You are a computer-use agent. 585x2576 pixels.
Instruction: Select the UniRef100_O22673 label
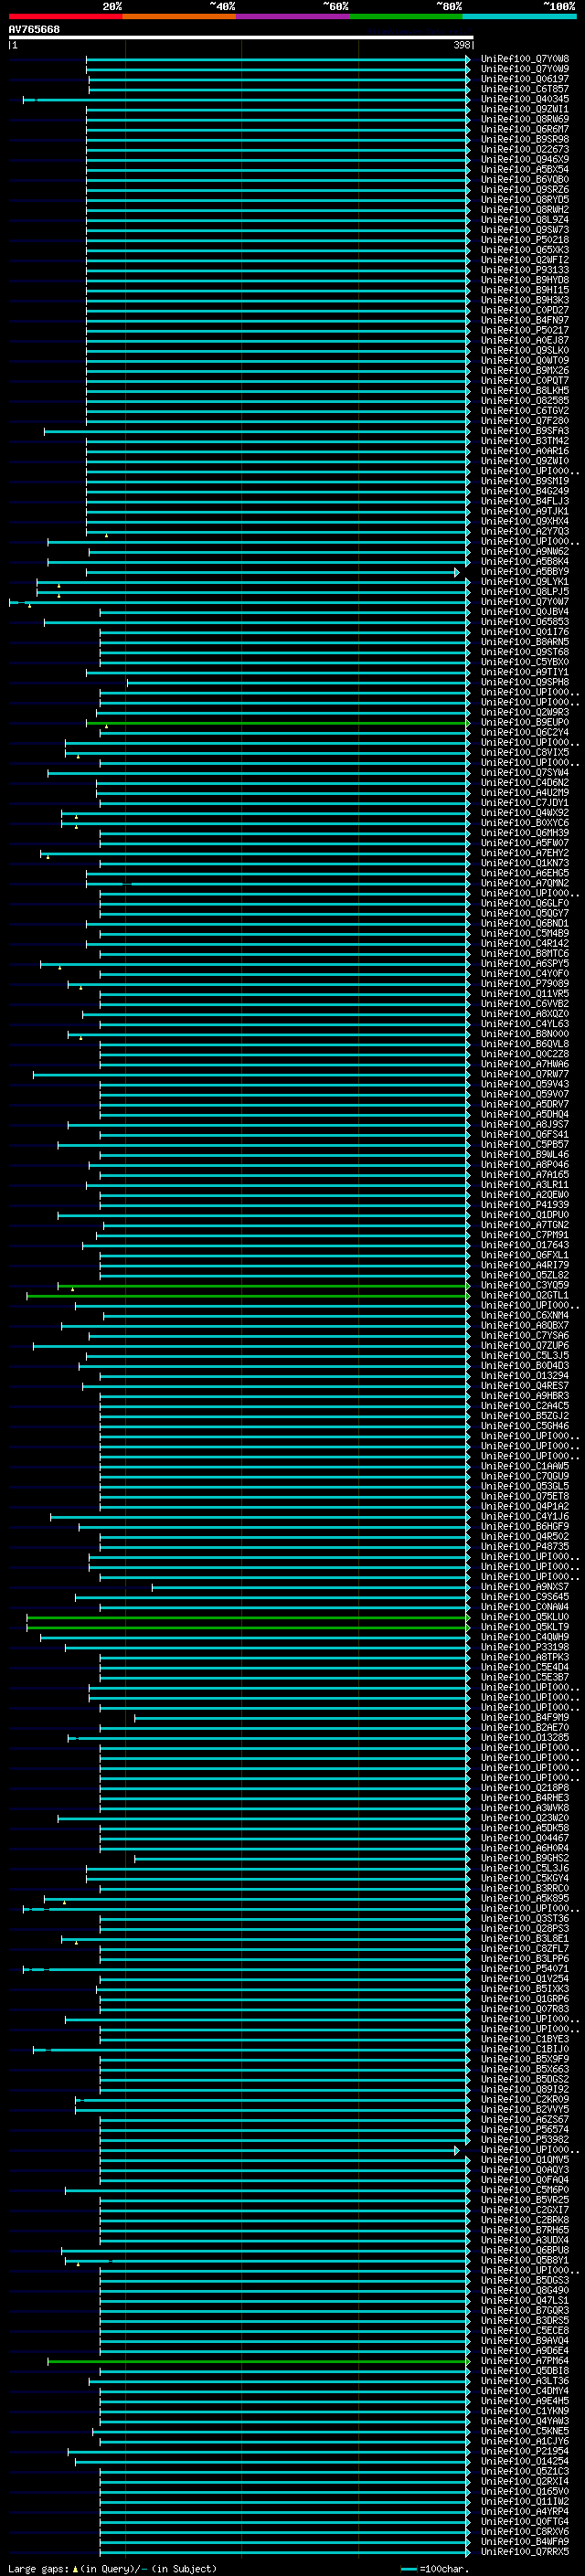(524, 149)
